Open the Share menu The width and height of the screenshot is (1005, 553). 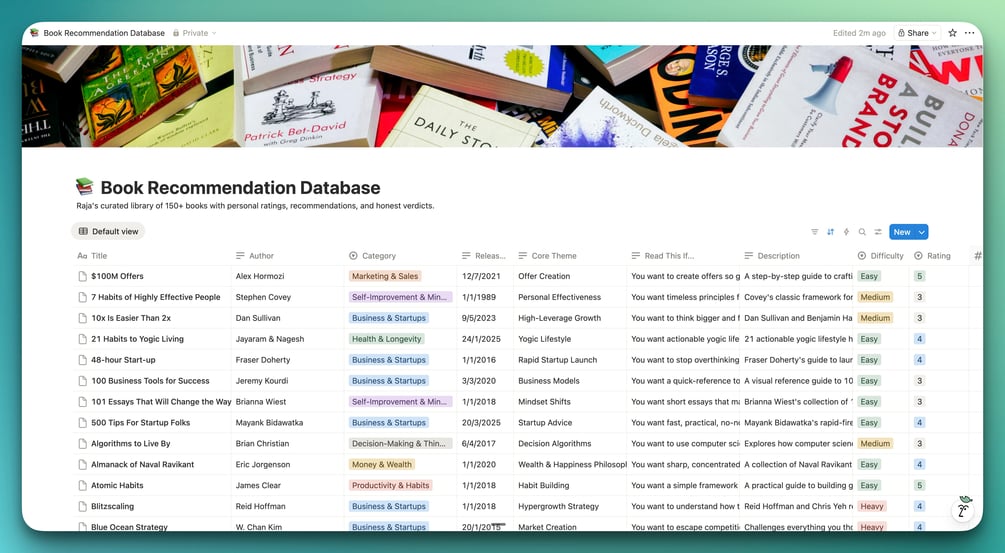click(x=917, y=33)
